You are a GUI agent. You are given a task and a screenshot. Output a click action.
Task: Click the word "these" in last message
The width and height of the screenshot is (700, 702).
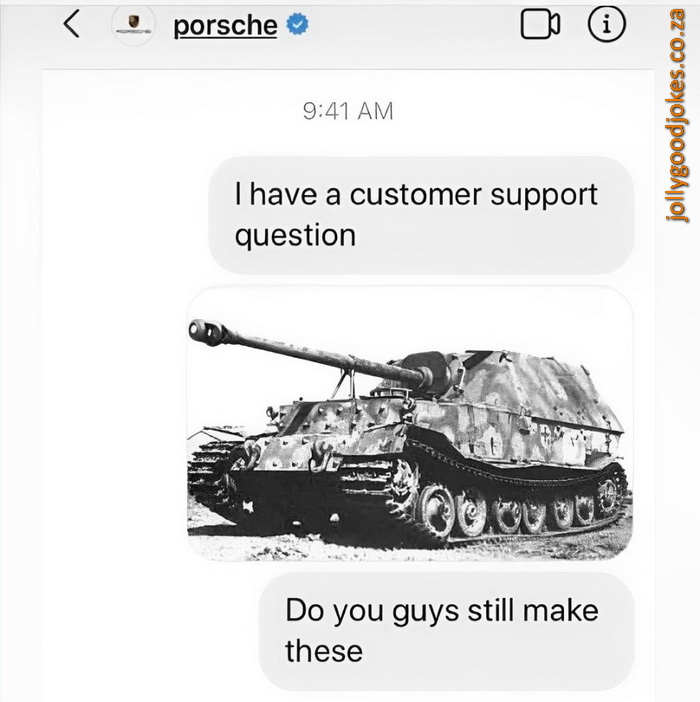(324, 651)
